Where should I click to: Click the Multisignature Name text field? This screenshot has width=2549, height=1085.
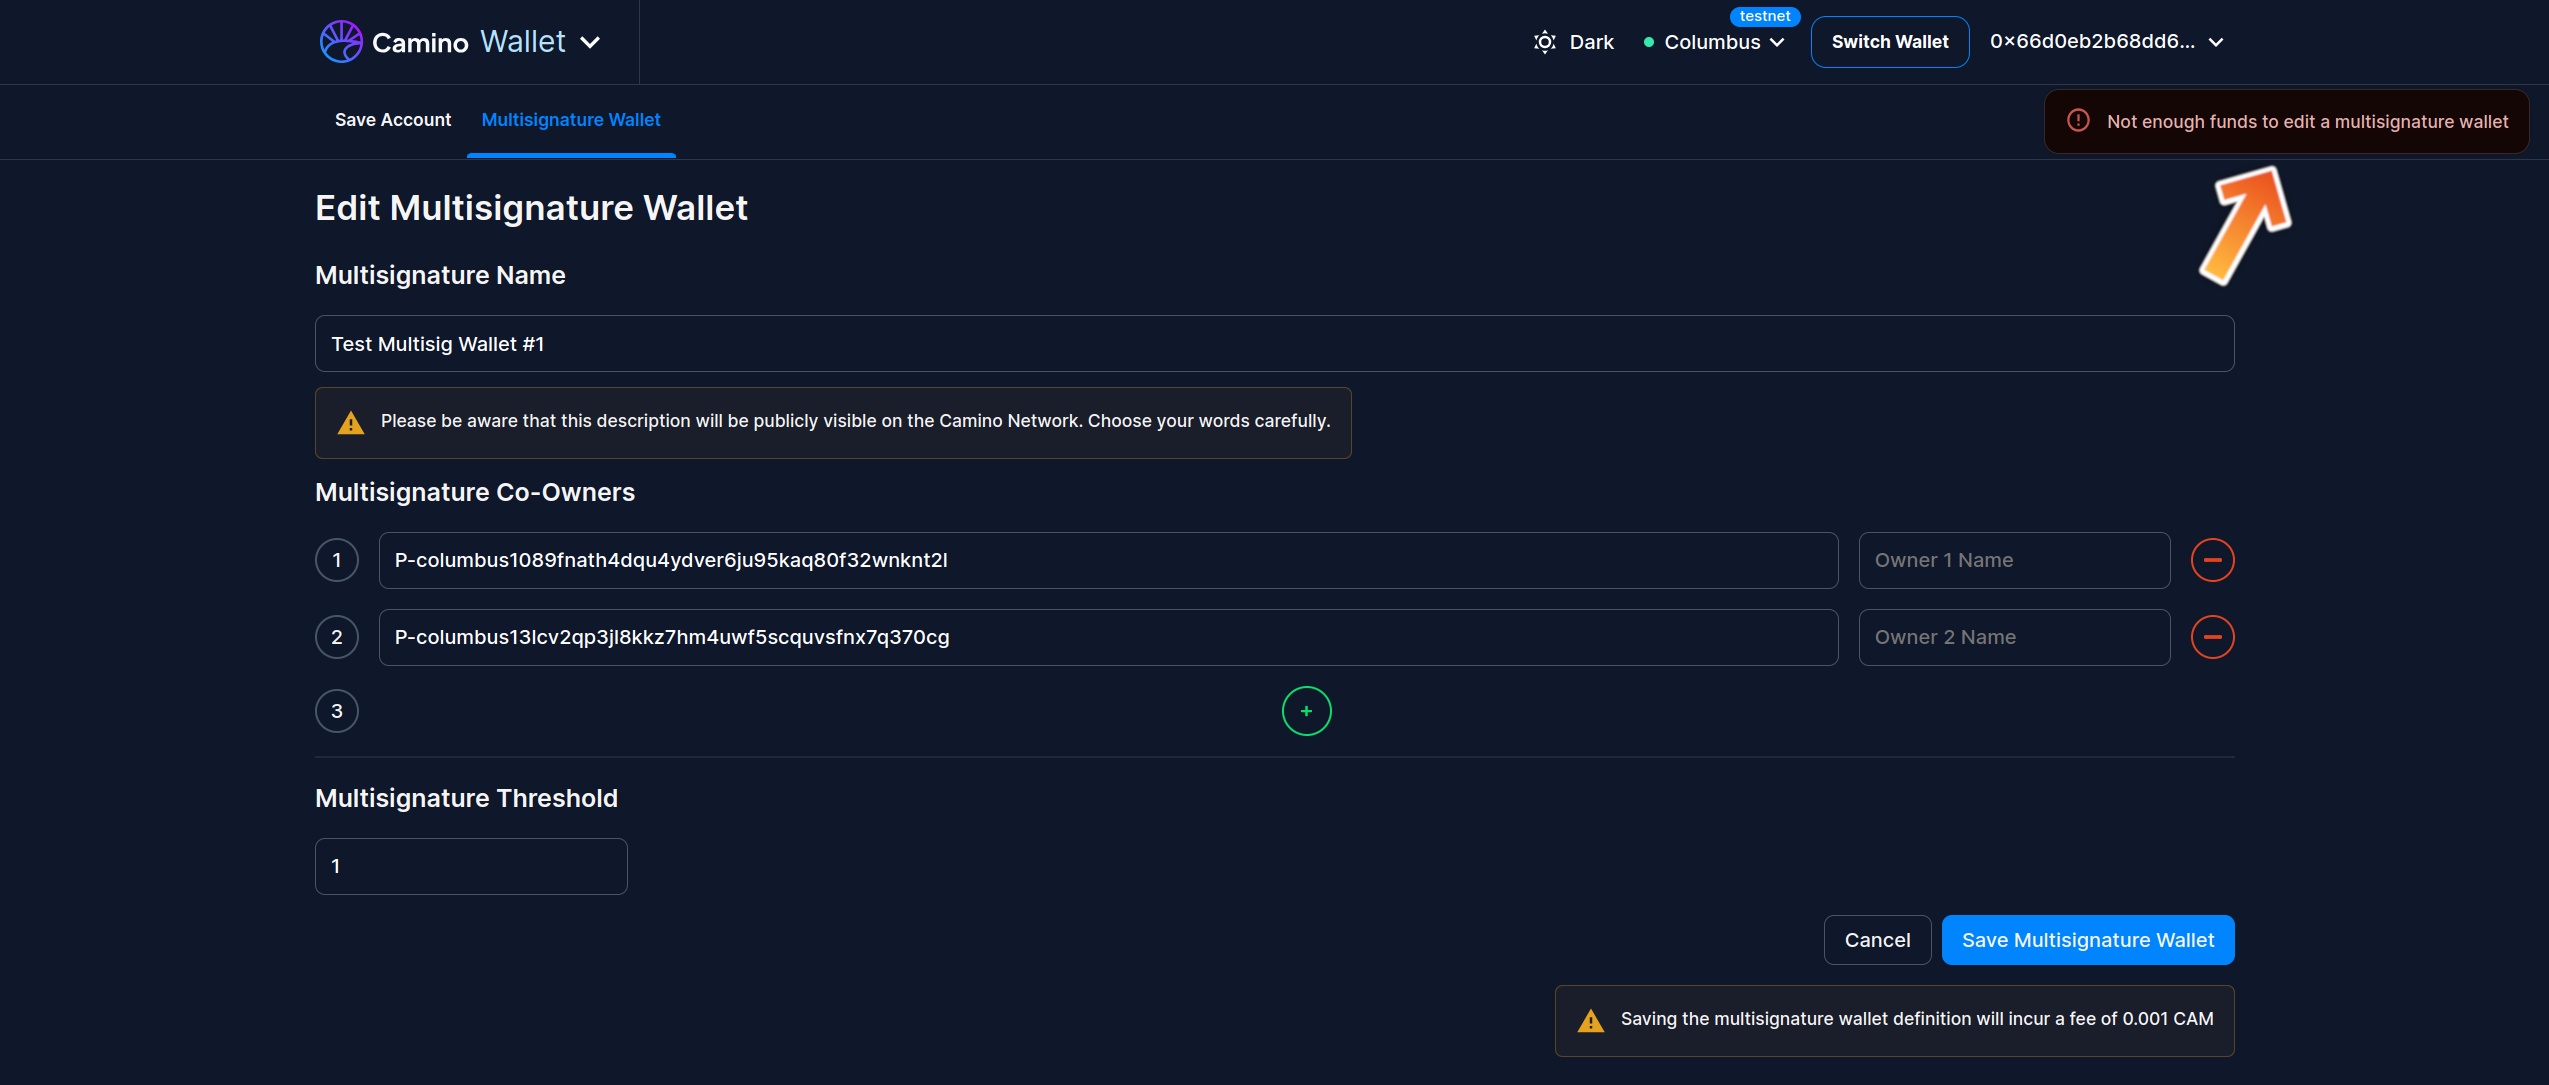coord(1273,344)
